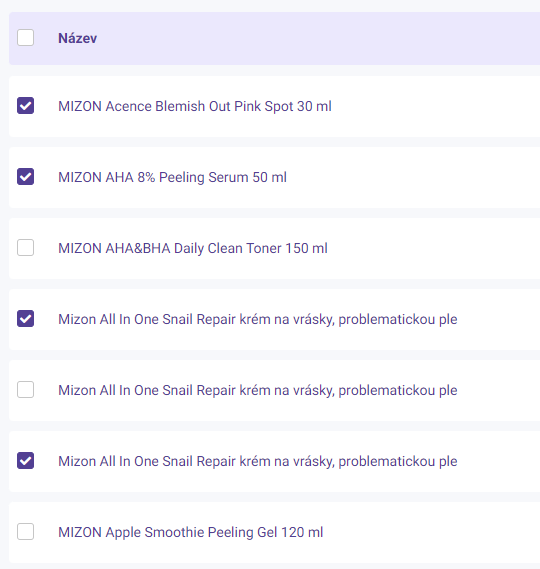Open the first Mizon All In One Snail Repair product

pyautogui.click(x=258, y=320)
